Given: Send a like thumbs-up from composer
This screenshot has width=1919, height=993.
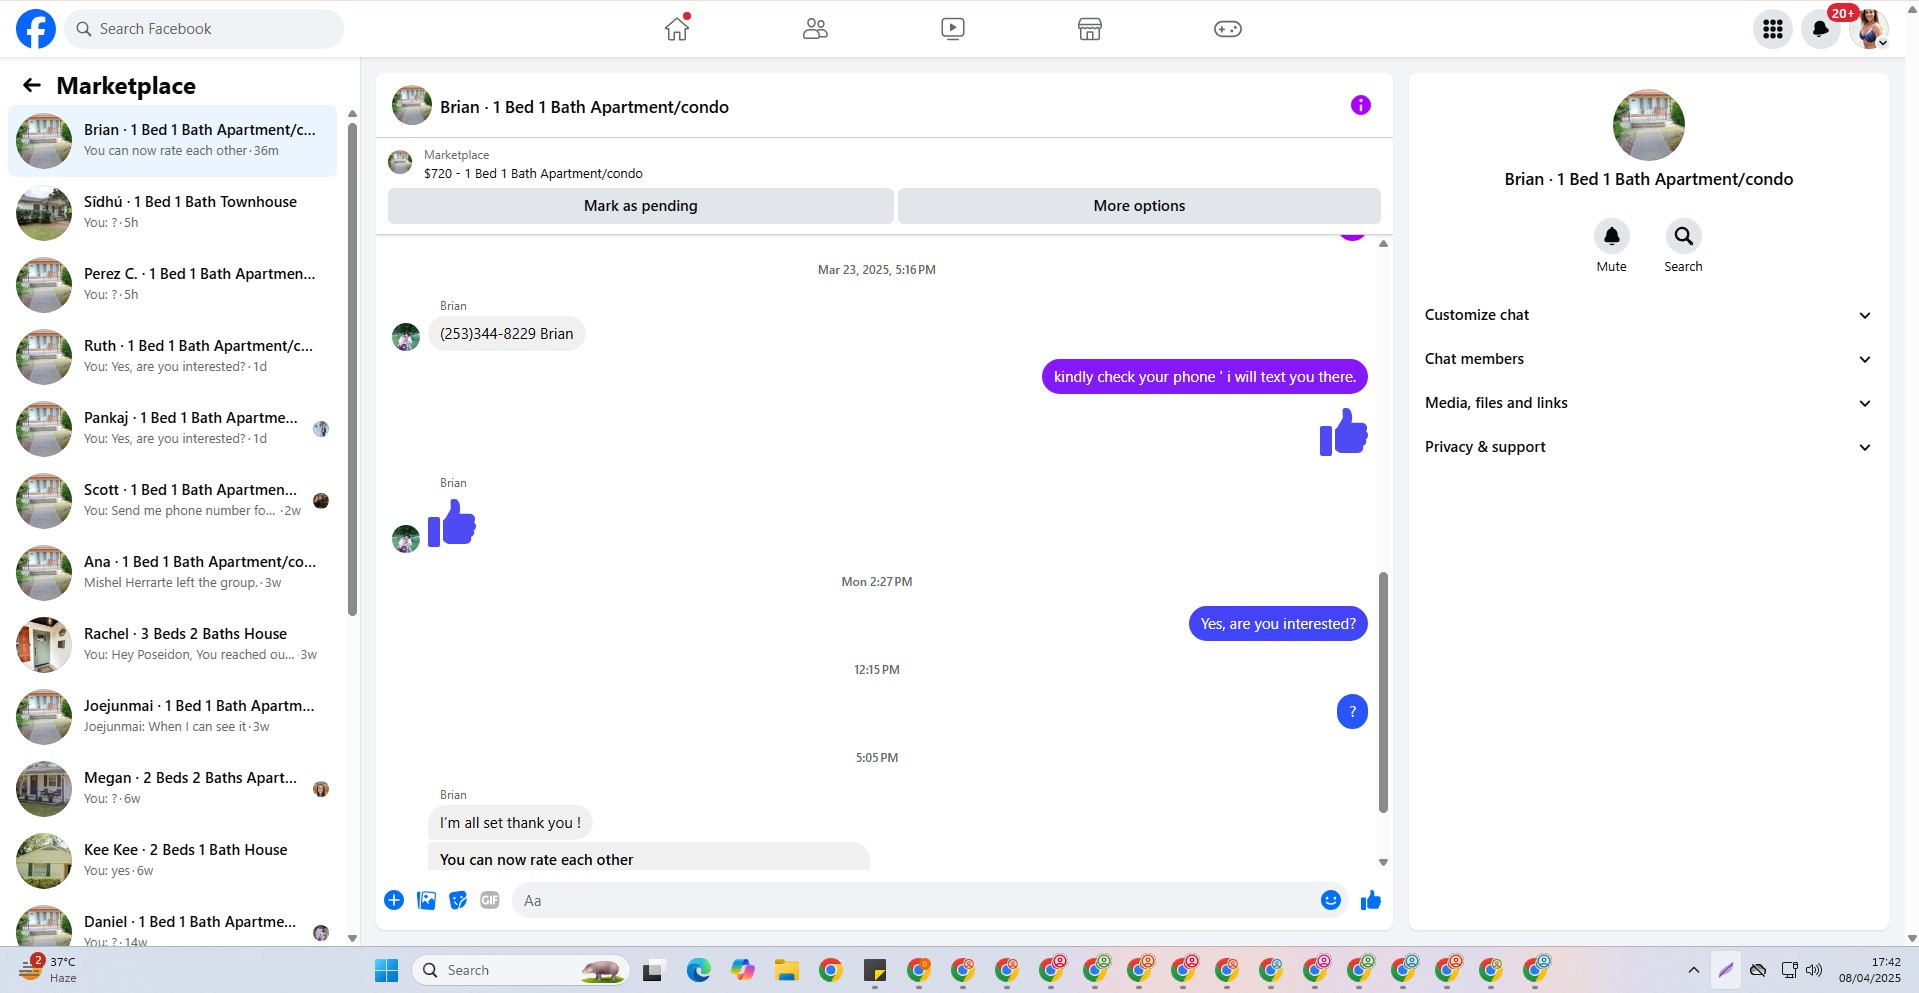Looking at the screenshot, I should click(1370, 900).
